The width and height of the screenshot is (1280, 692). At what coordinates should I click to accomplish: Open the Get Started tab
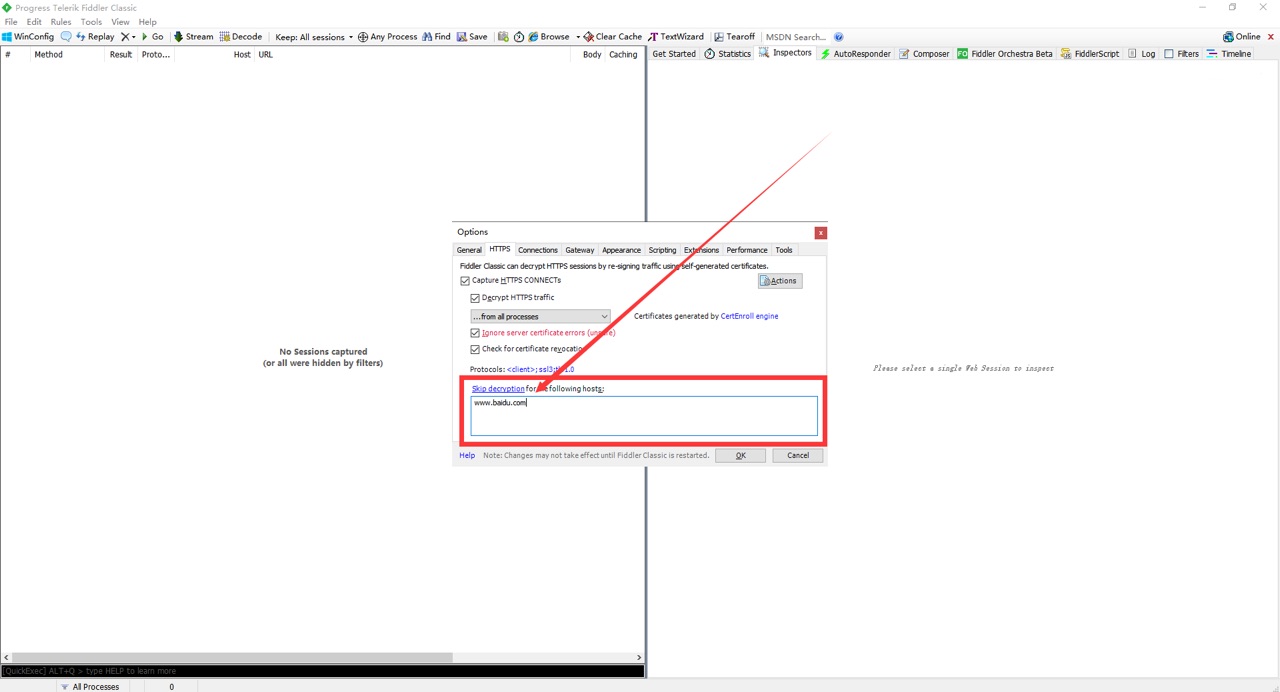(x=674, y=54)
